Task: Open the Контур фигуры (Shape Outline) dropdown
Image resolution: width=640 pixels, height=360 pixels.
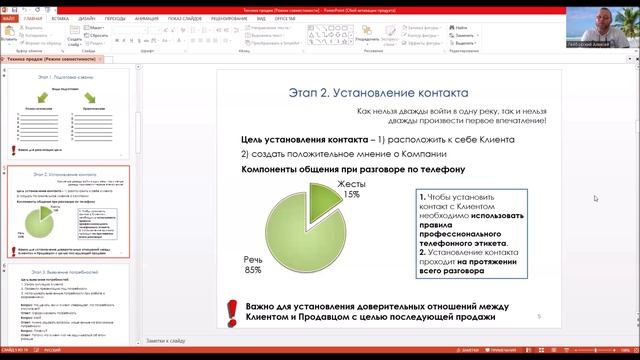Action: click(x=421, y=36)
